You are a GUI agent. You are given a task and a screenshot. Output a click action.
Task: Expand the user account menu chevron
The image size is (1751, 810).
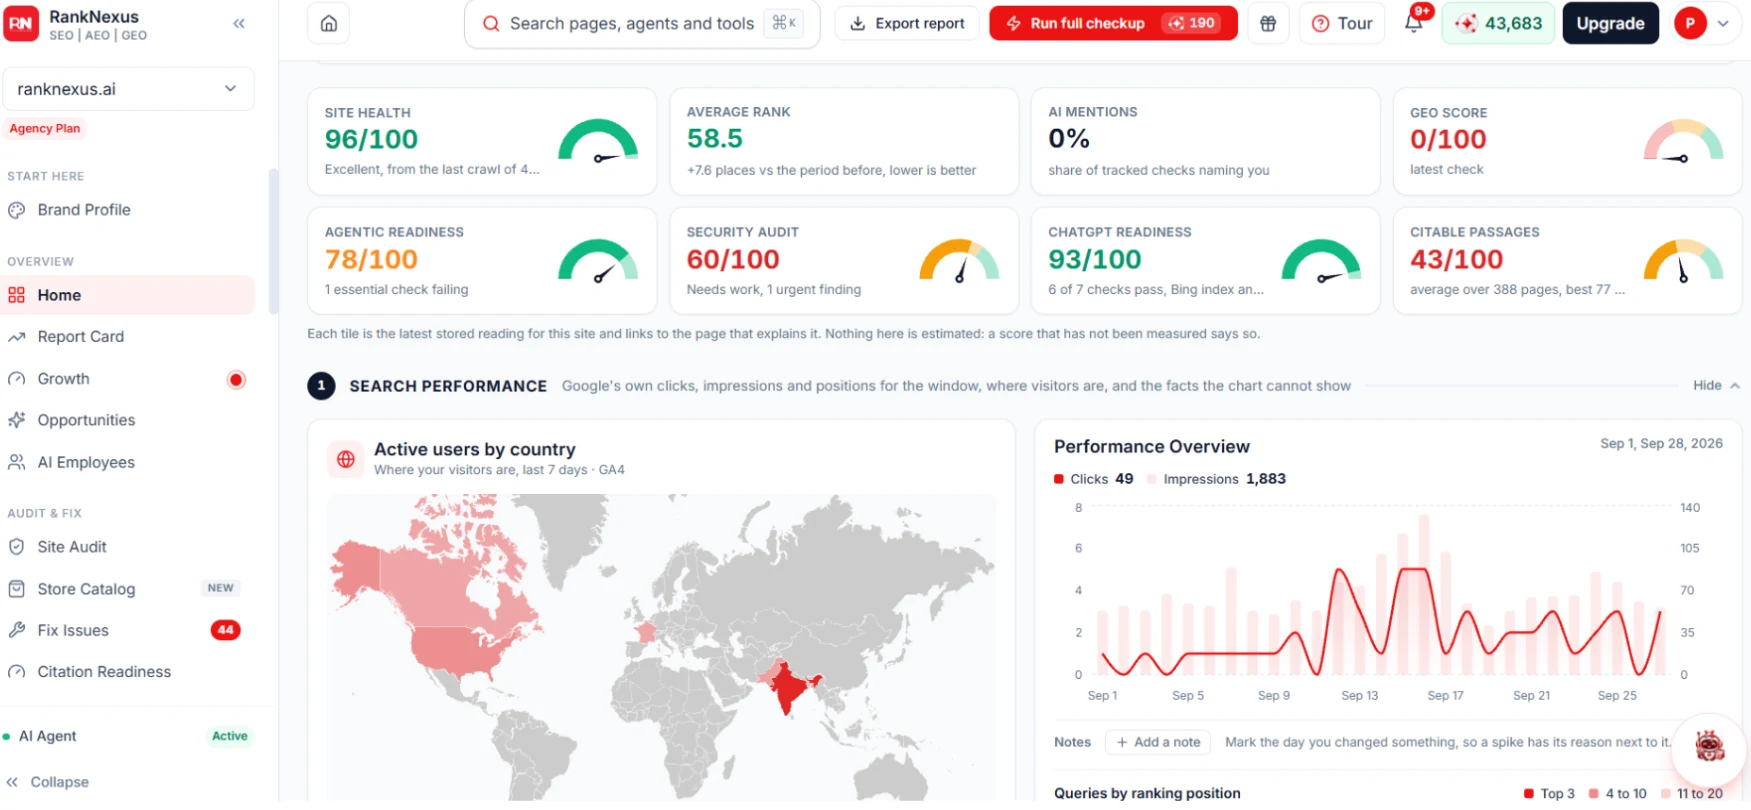tap(1723, 24)
